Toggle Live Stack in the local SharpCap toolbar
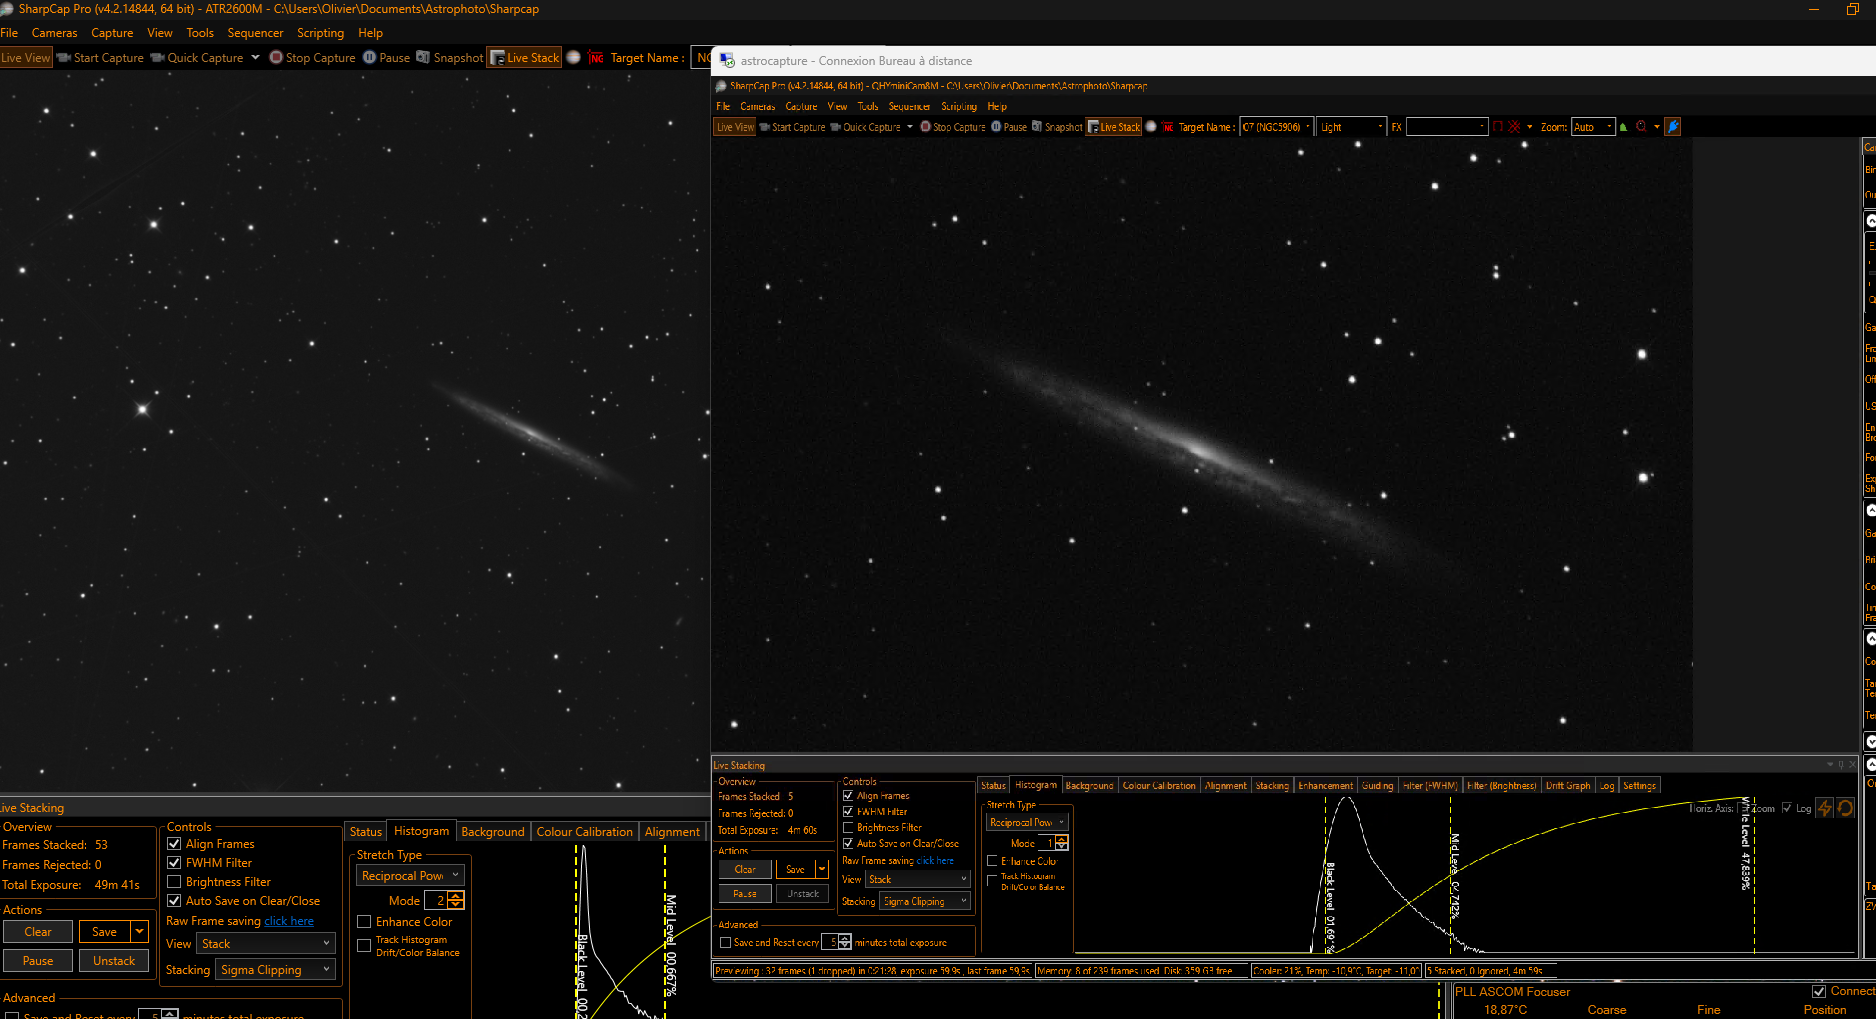 pyautogui.click(x=524, y=58)
